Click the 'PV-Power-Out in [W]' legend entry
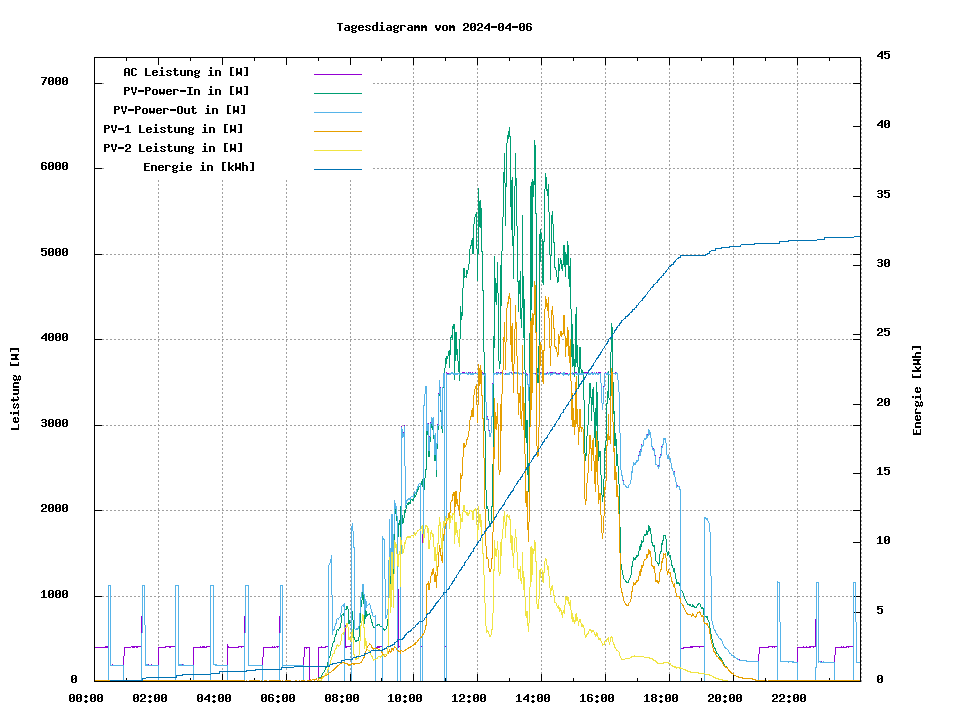This screenshot has width=960, height=720. [180, 110]
